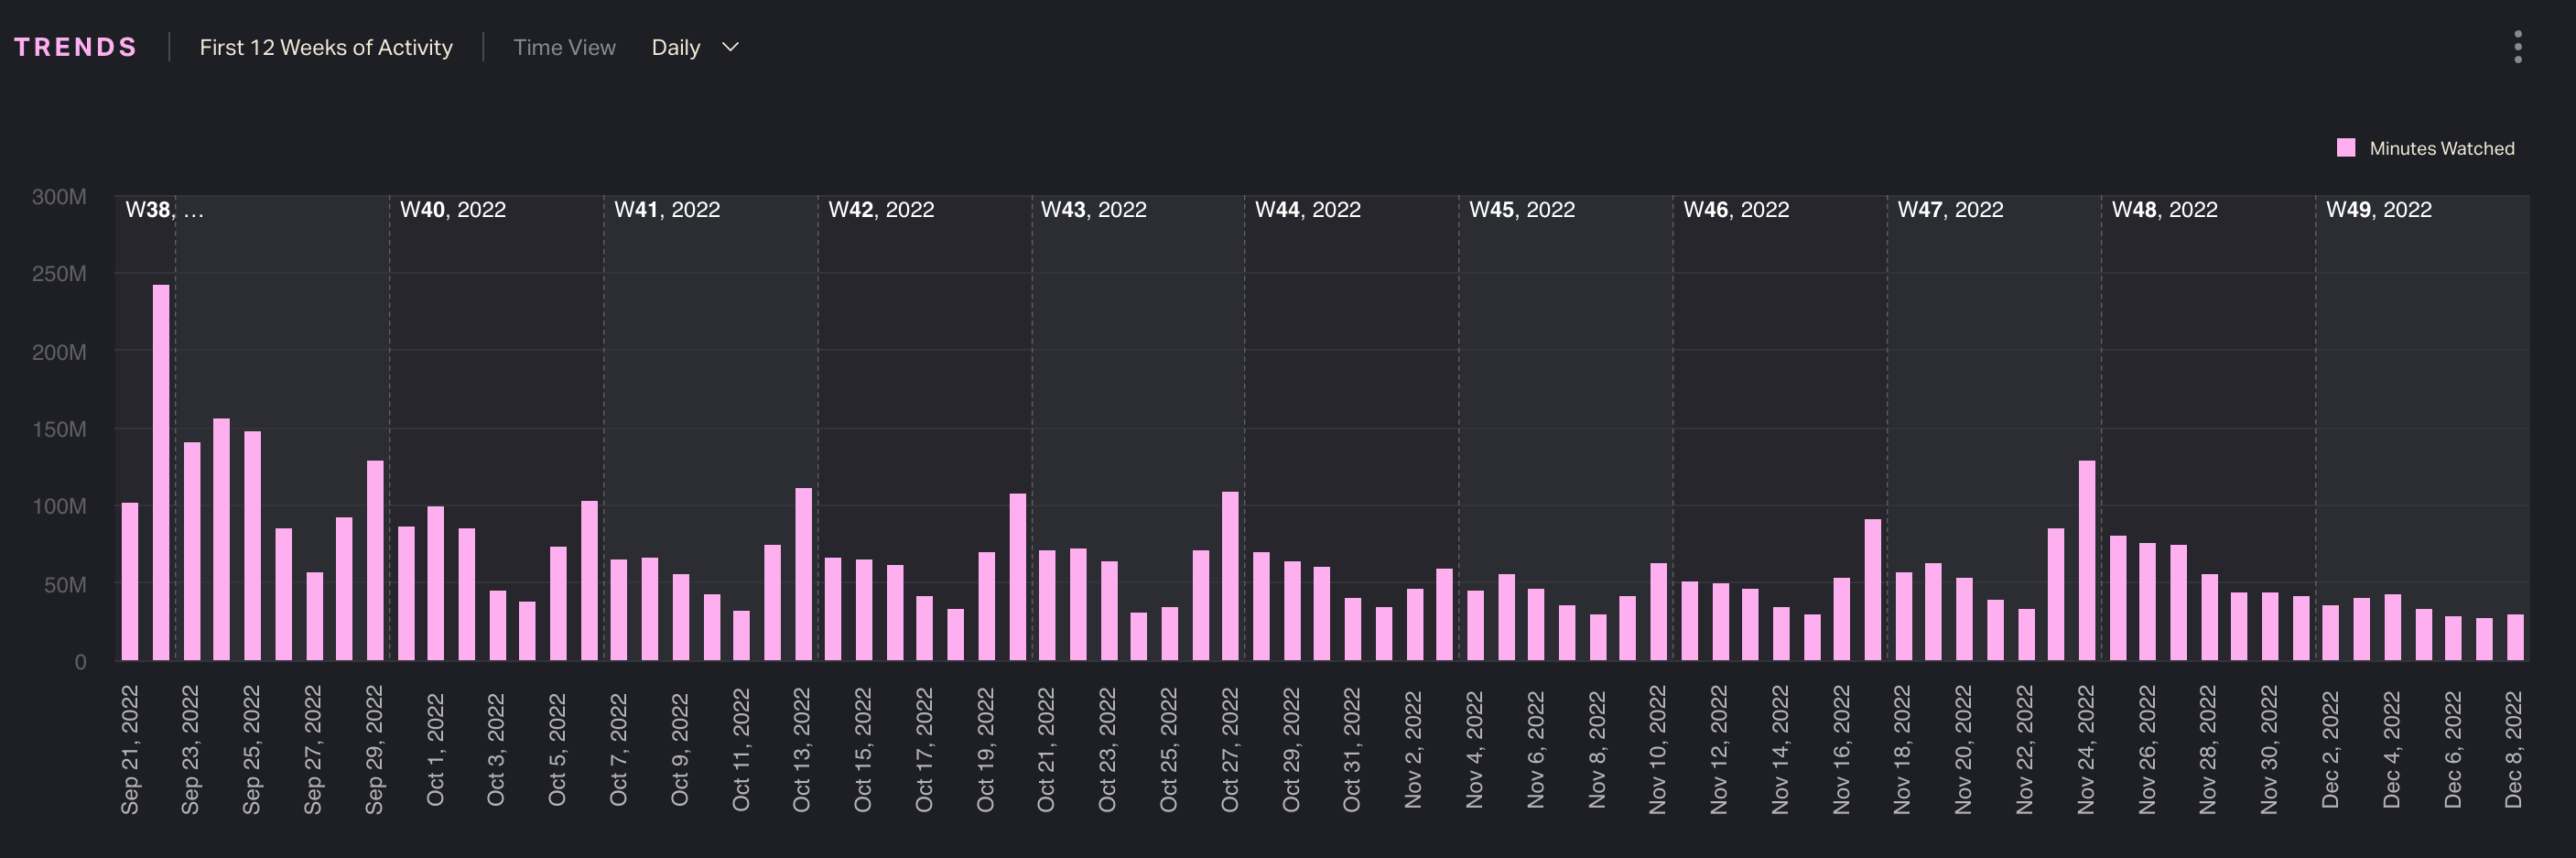Screen dimensions: 2576x858
Task: Open the Daily time view dropdown
Action: (x=677, y=47)
